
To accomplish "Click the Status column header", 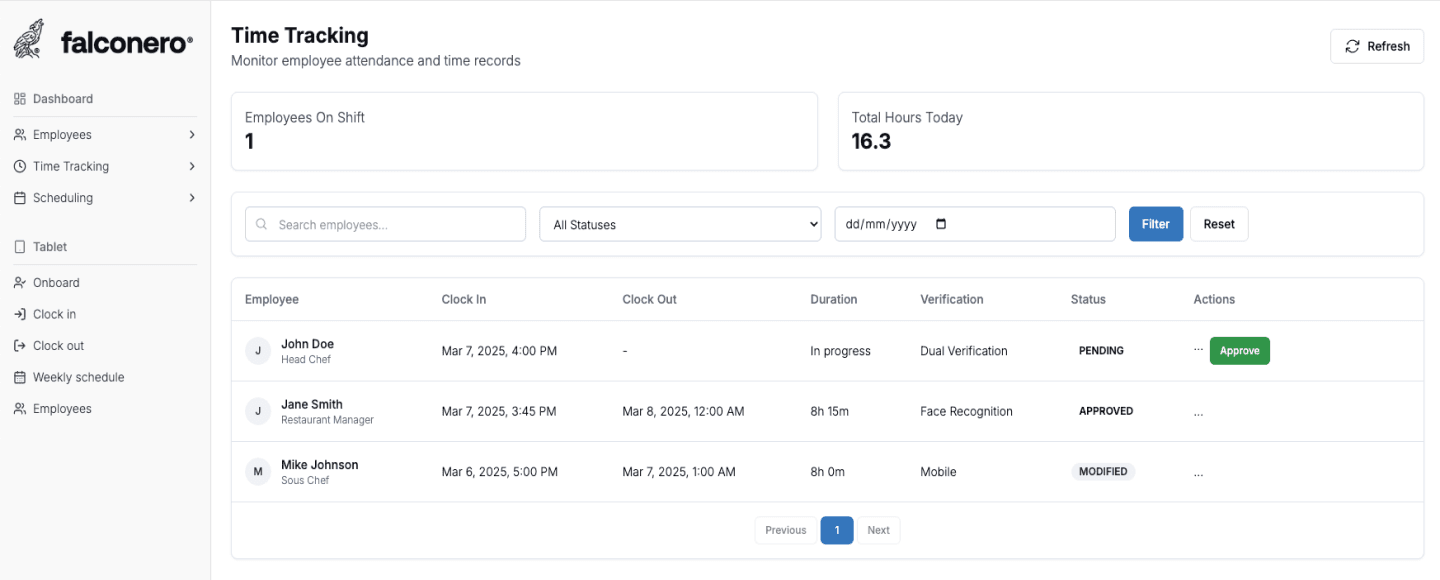I will (x=1088, y=299).
